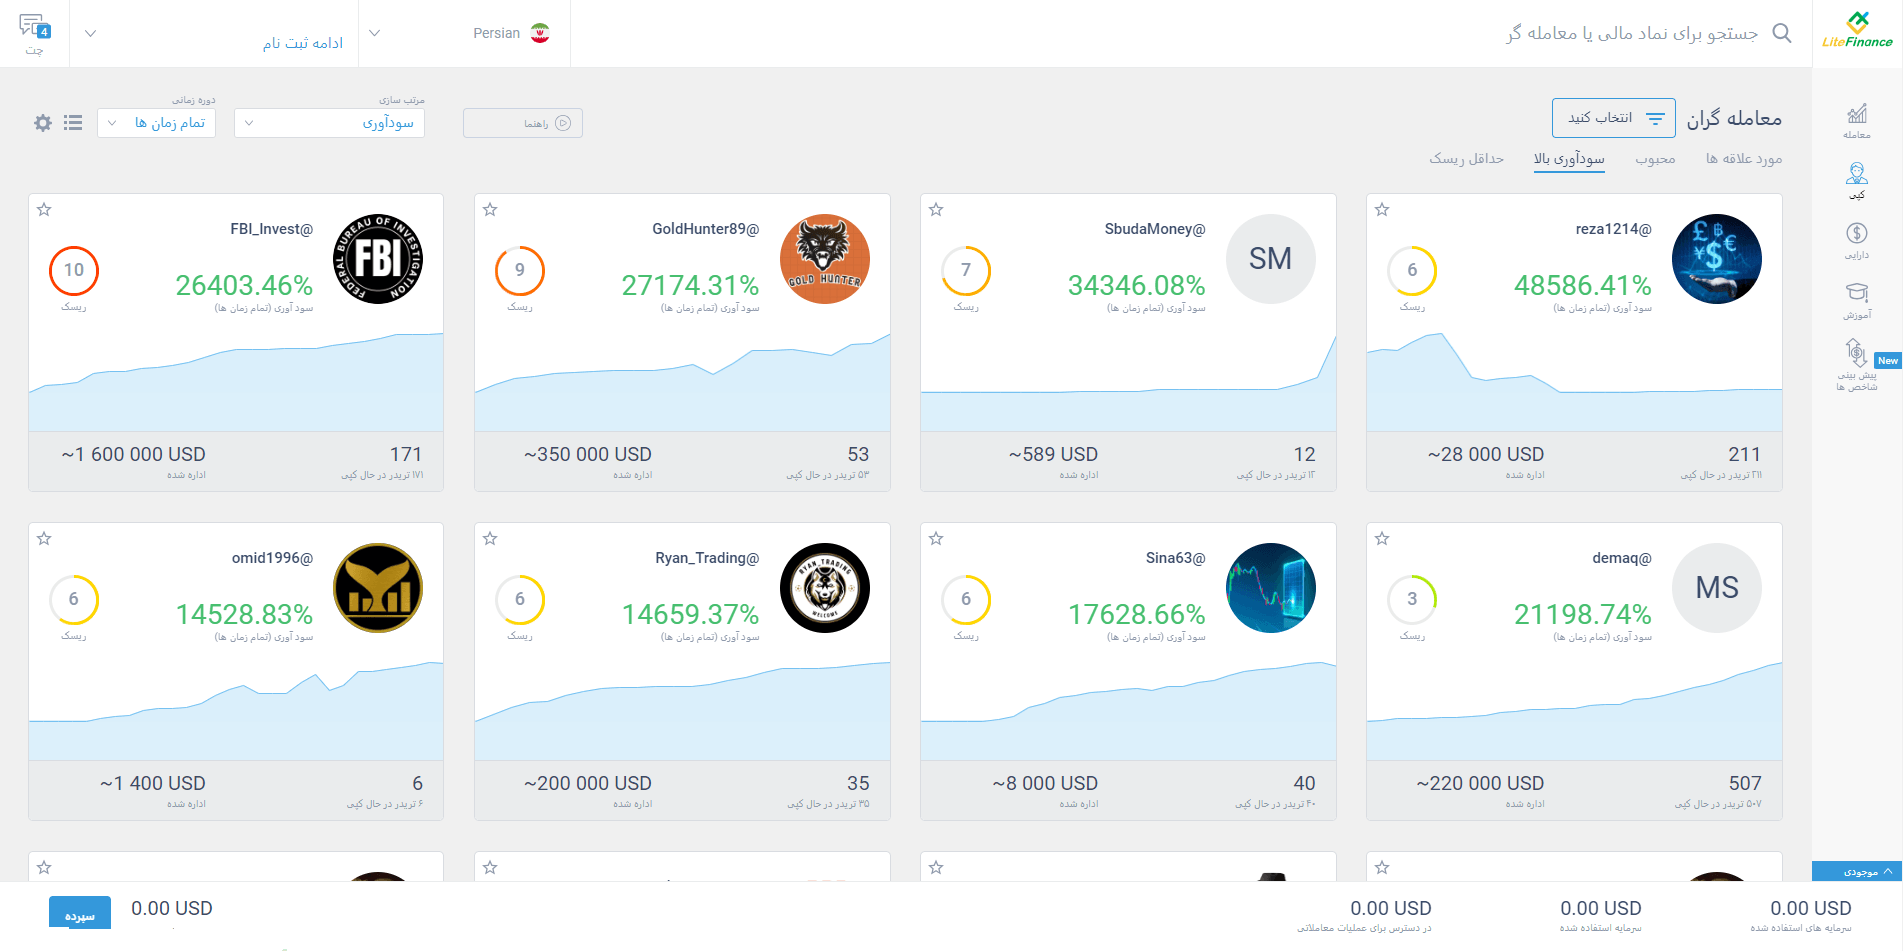Image resolution: width=1903 pixels, height=951 pixels.
Task: Open the Trade section in sidebar
Action: (x=1856, y=120)
